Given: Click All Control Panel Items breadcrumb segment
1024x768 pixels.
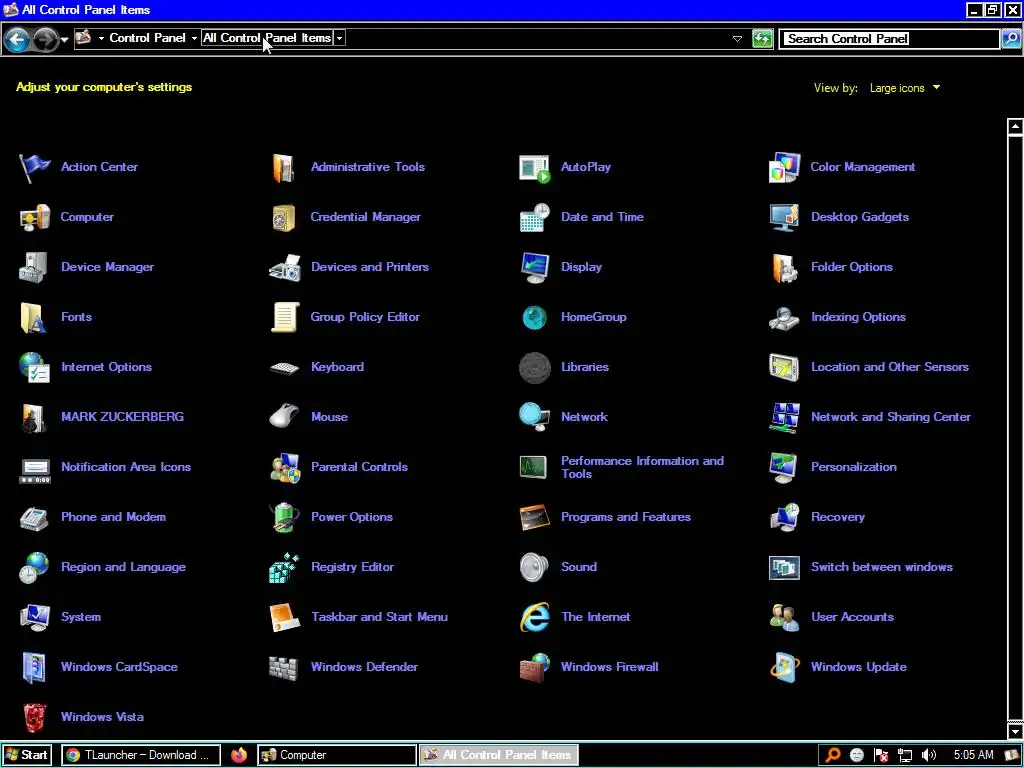Looking at the screenshot, I should (x=266, y=38).
